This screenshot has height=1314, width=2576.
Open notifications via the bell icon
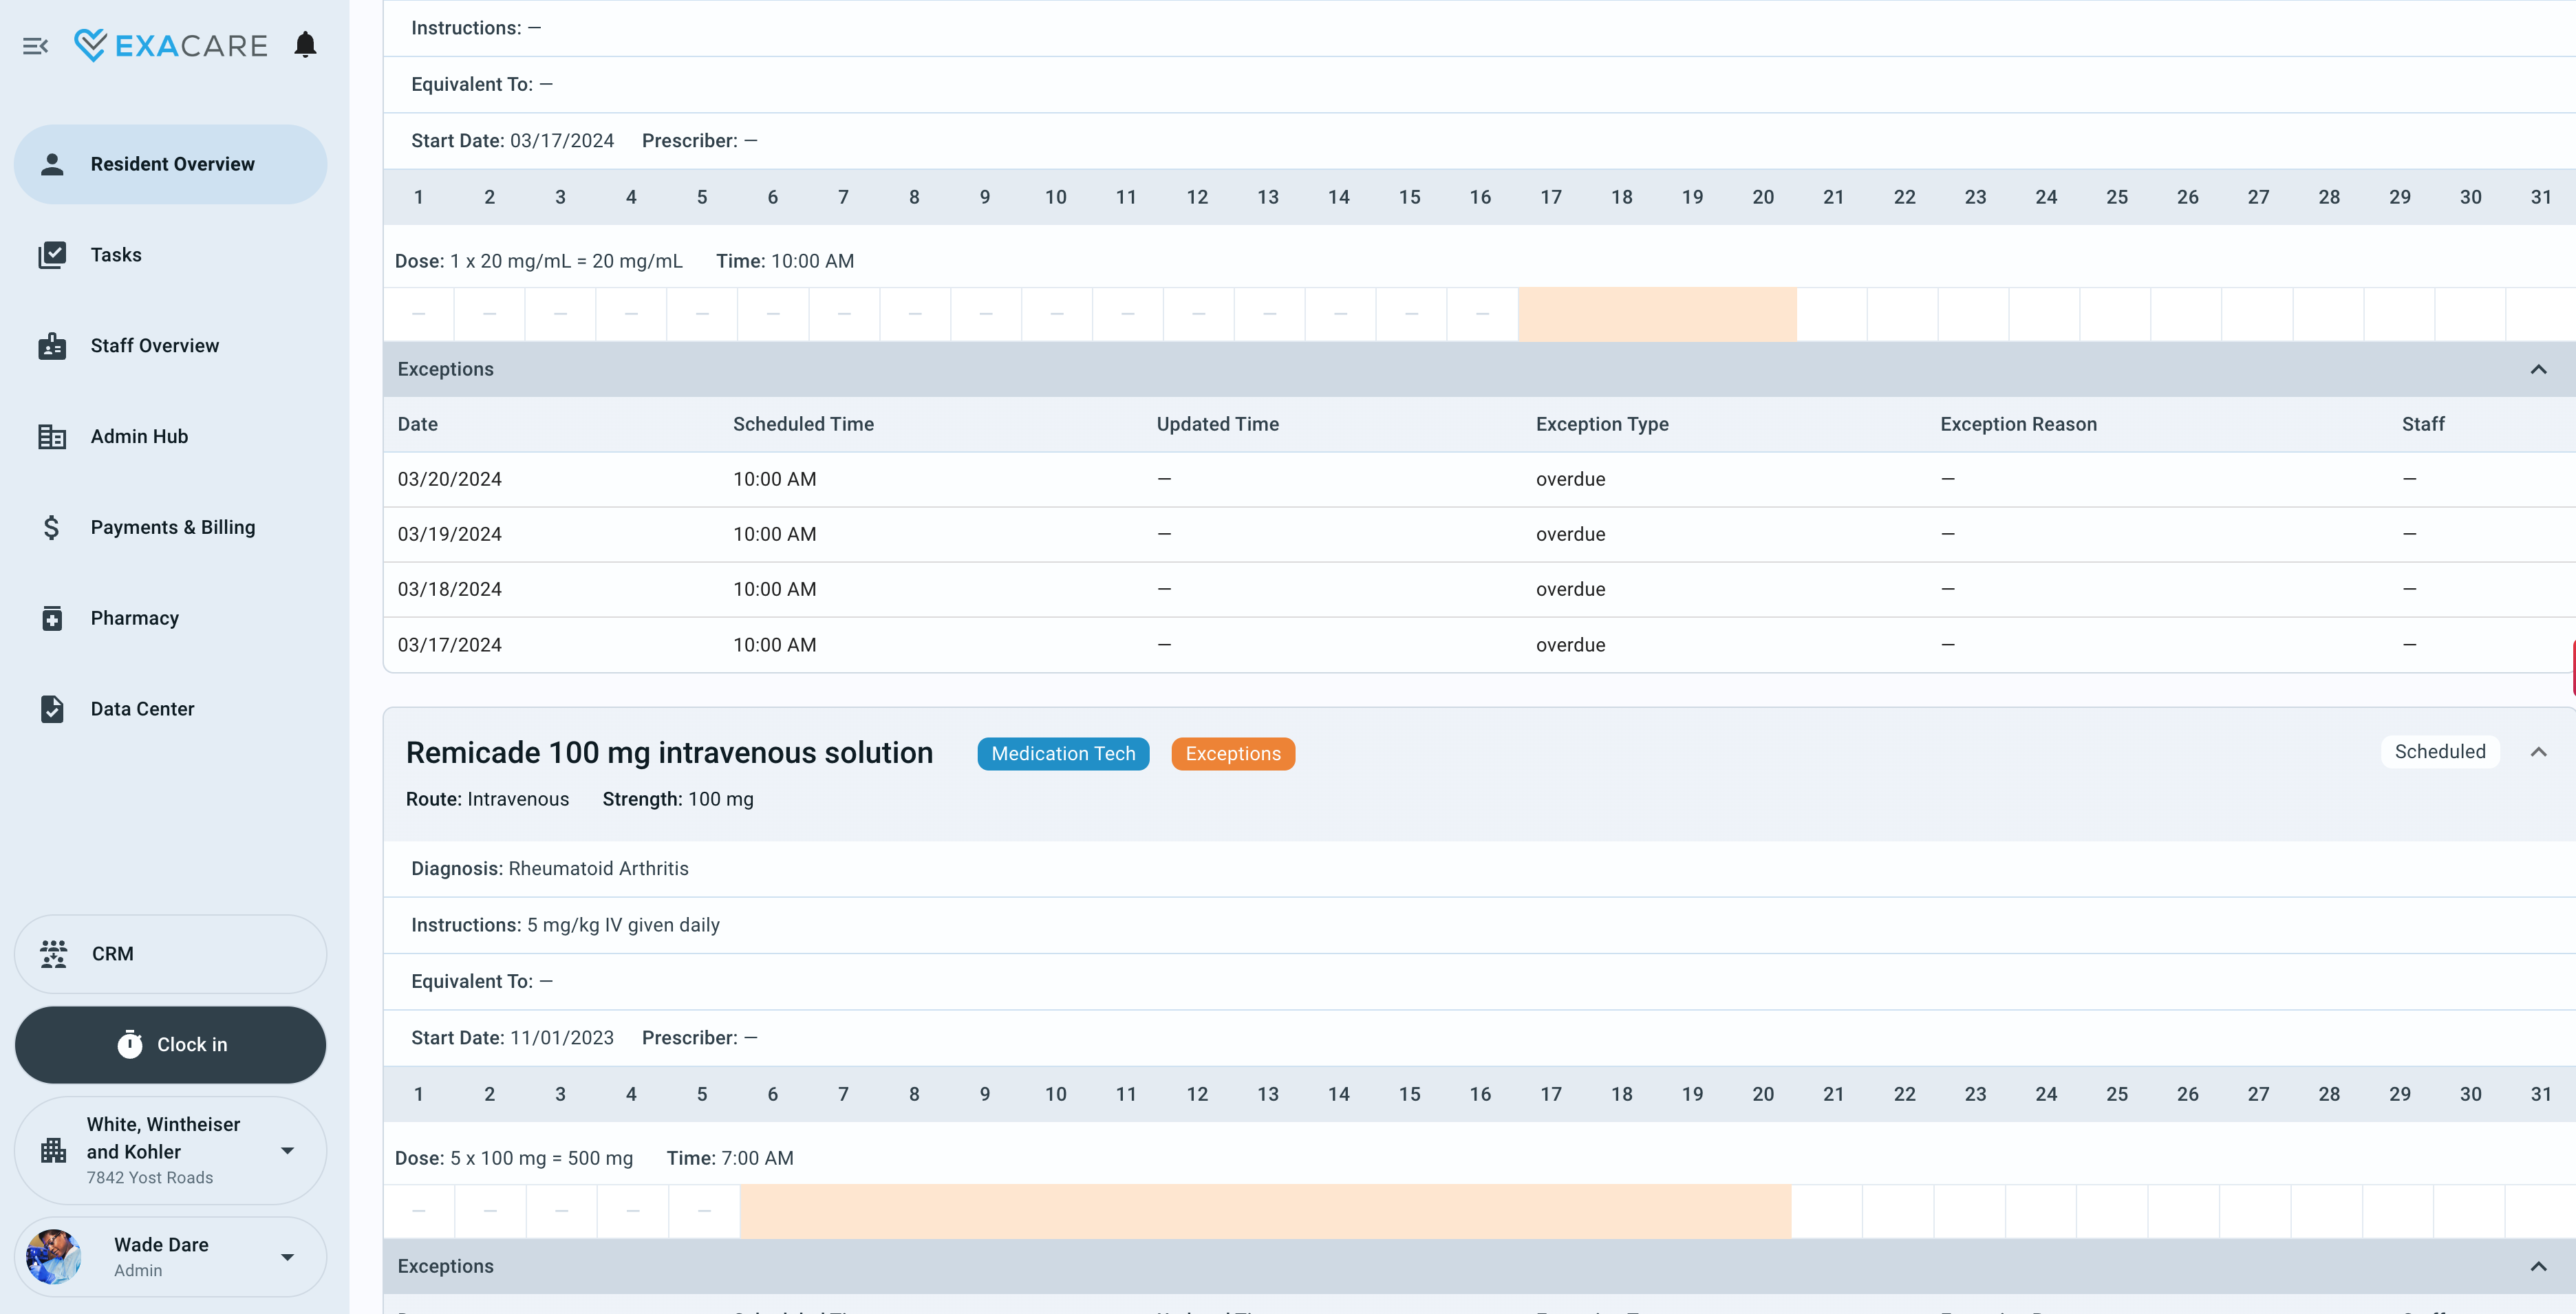point(305,43)
